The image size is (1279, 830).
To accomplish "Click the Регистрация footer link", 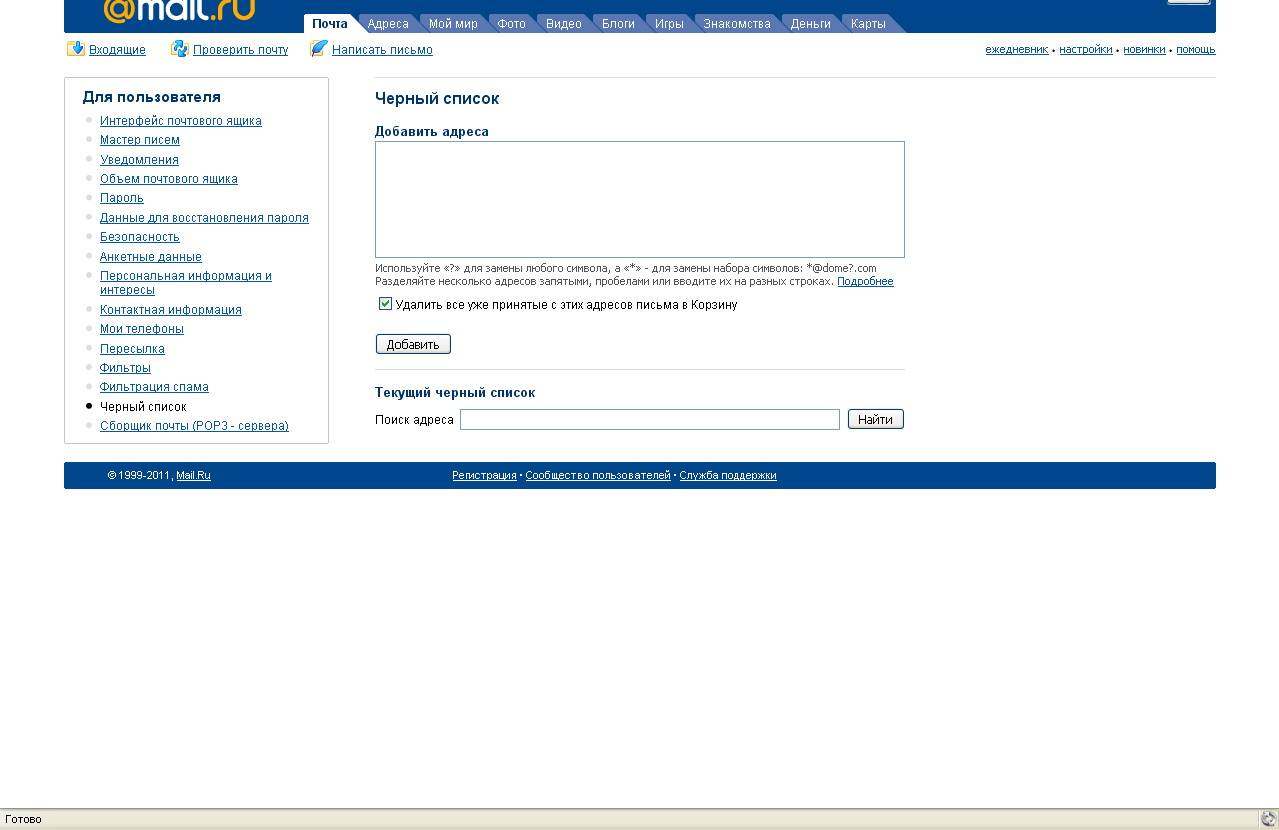I will [x=484, y=476].
